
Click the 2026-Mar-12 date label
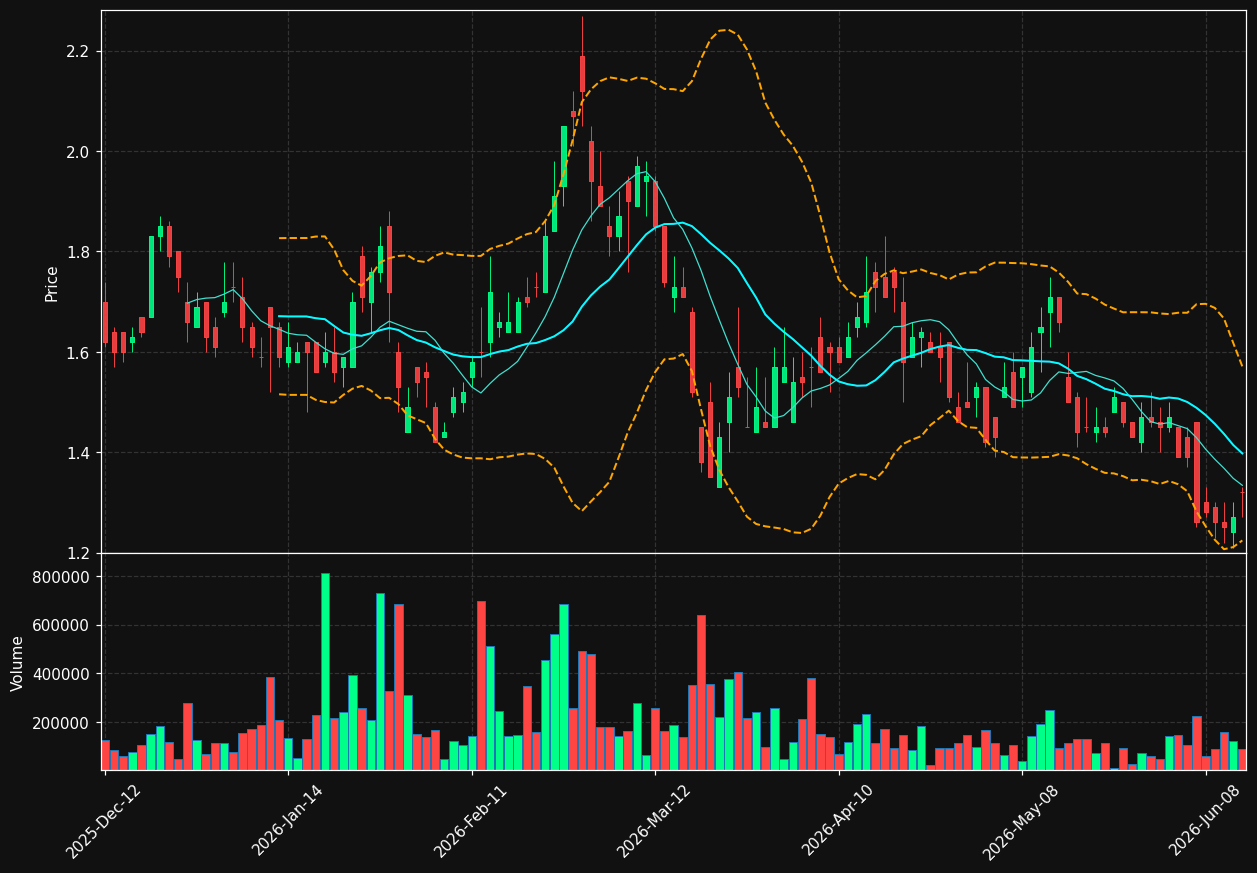pyautogui.click(x=654, y=821)
